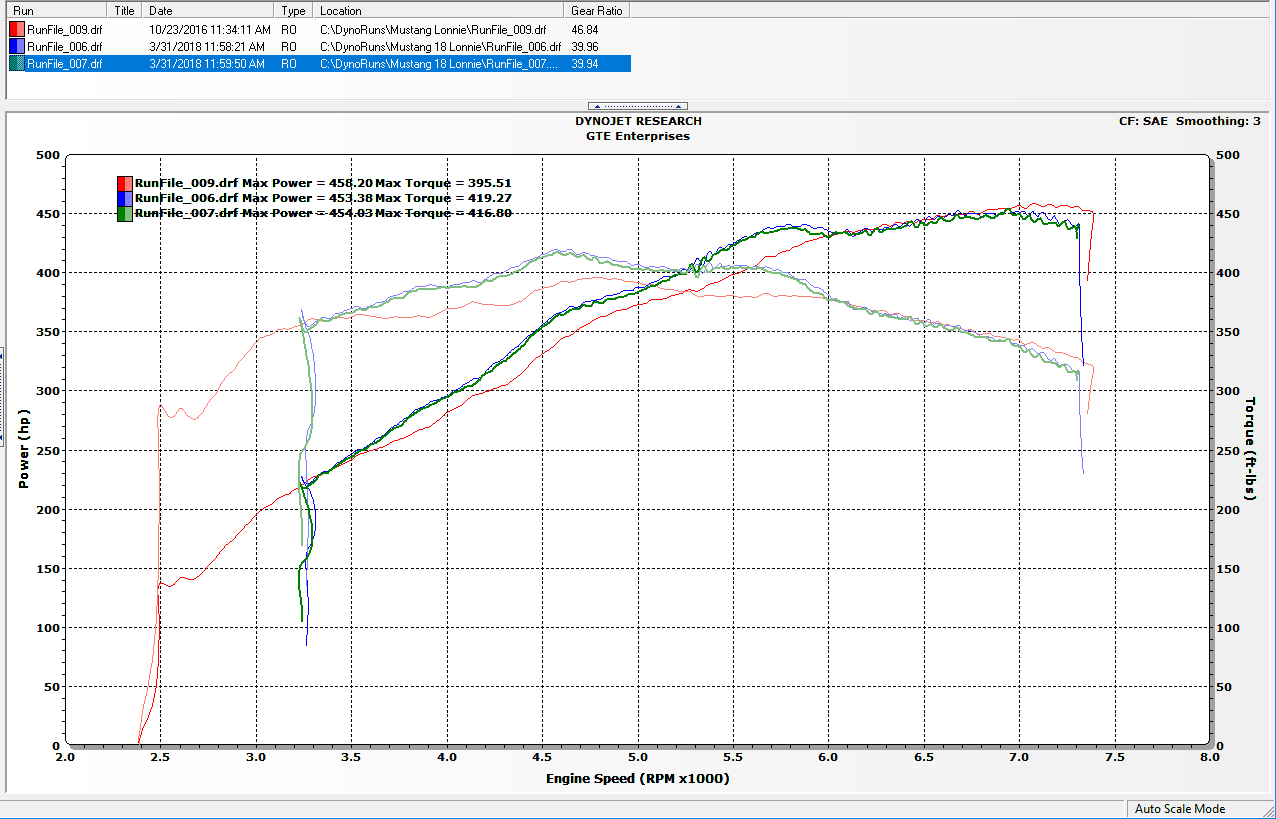Click red legend swatch for RunFile_009.drf on graph
The width and height of the screenshot is (1276, 819).
[125, 183]
